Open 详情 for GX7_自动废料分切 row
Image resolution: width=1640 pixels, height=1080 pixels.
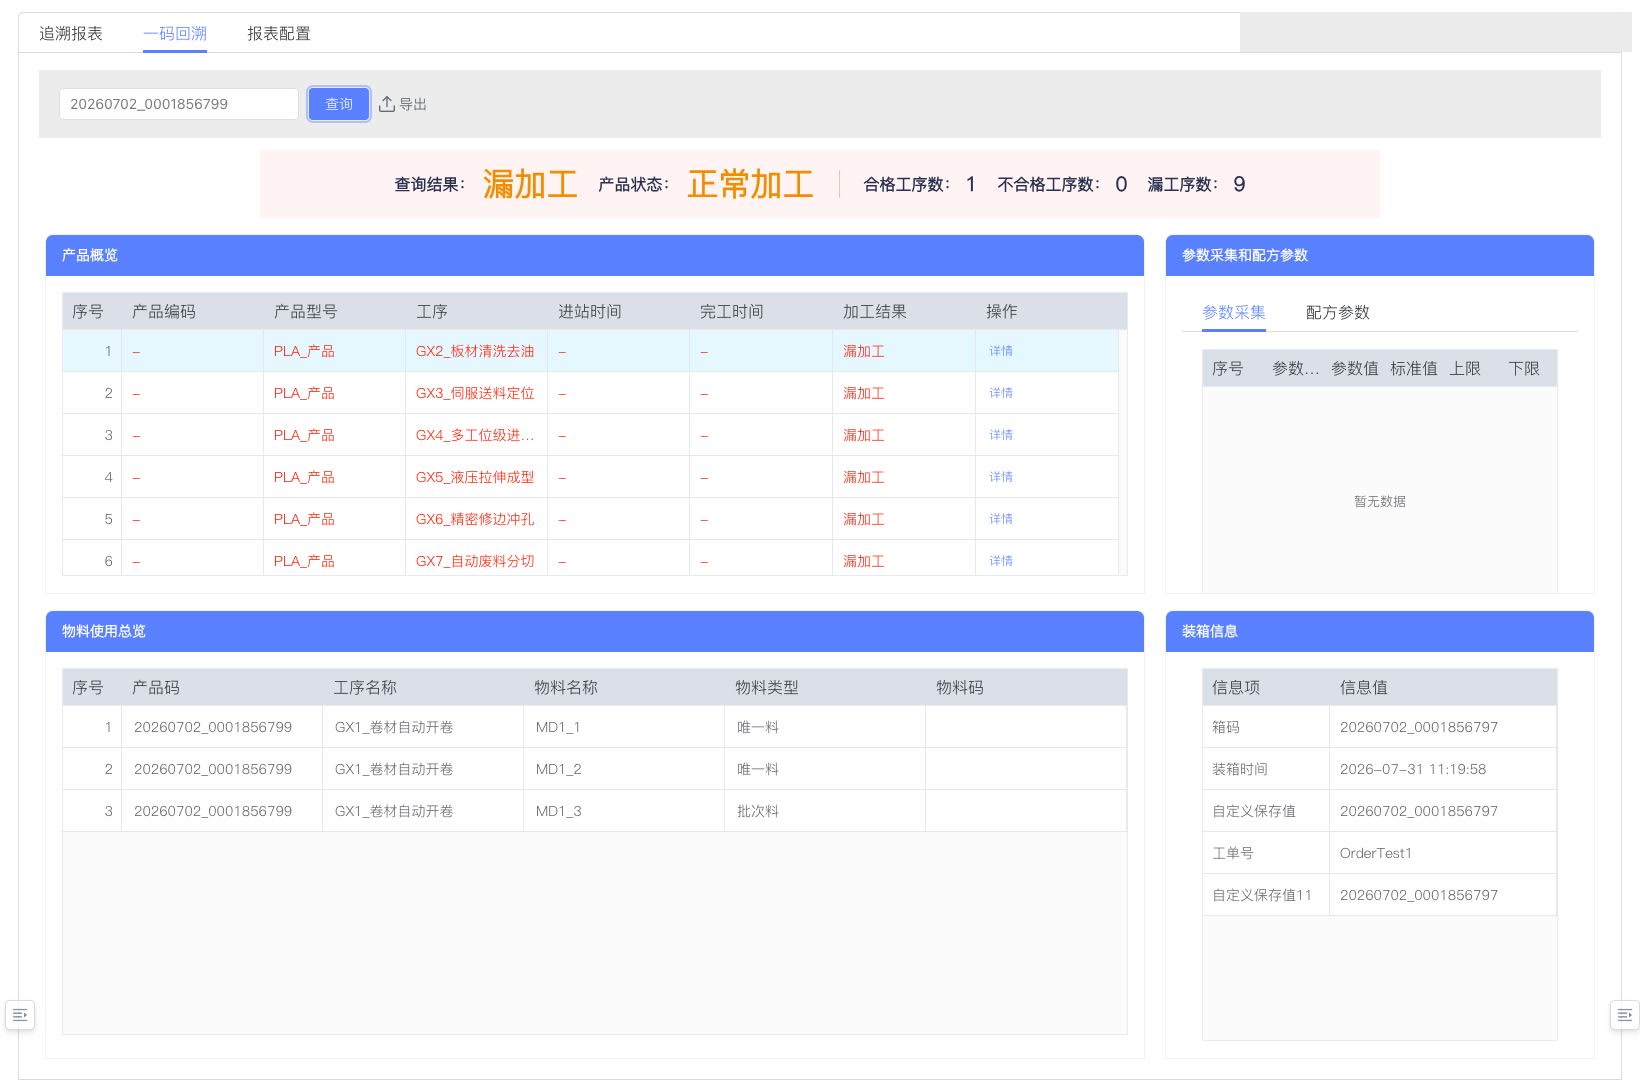pos(1001,561)
